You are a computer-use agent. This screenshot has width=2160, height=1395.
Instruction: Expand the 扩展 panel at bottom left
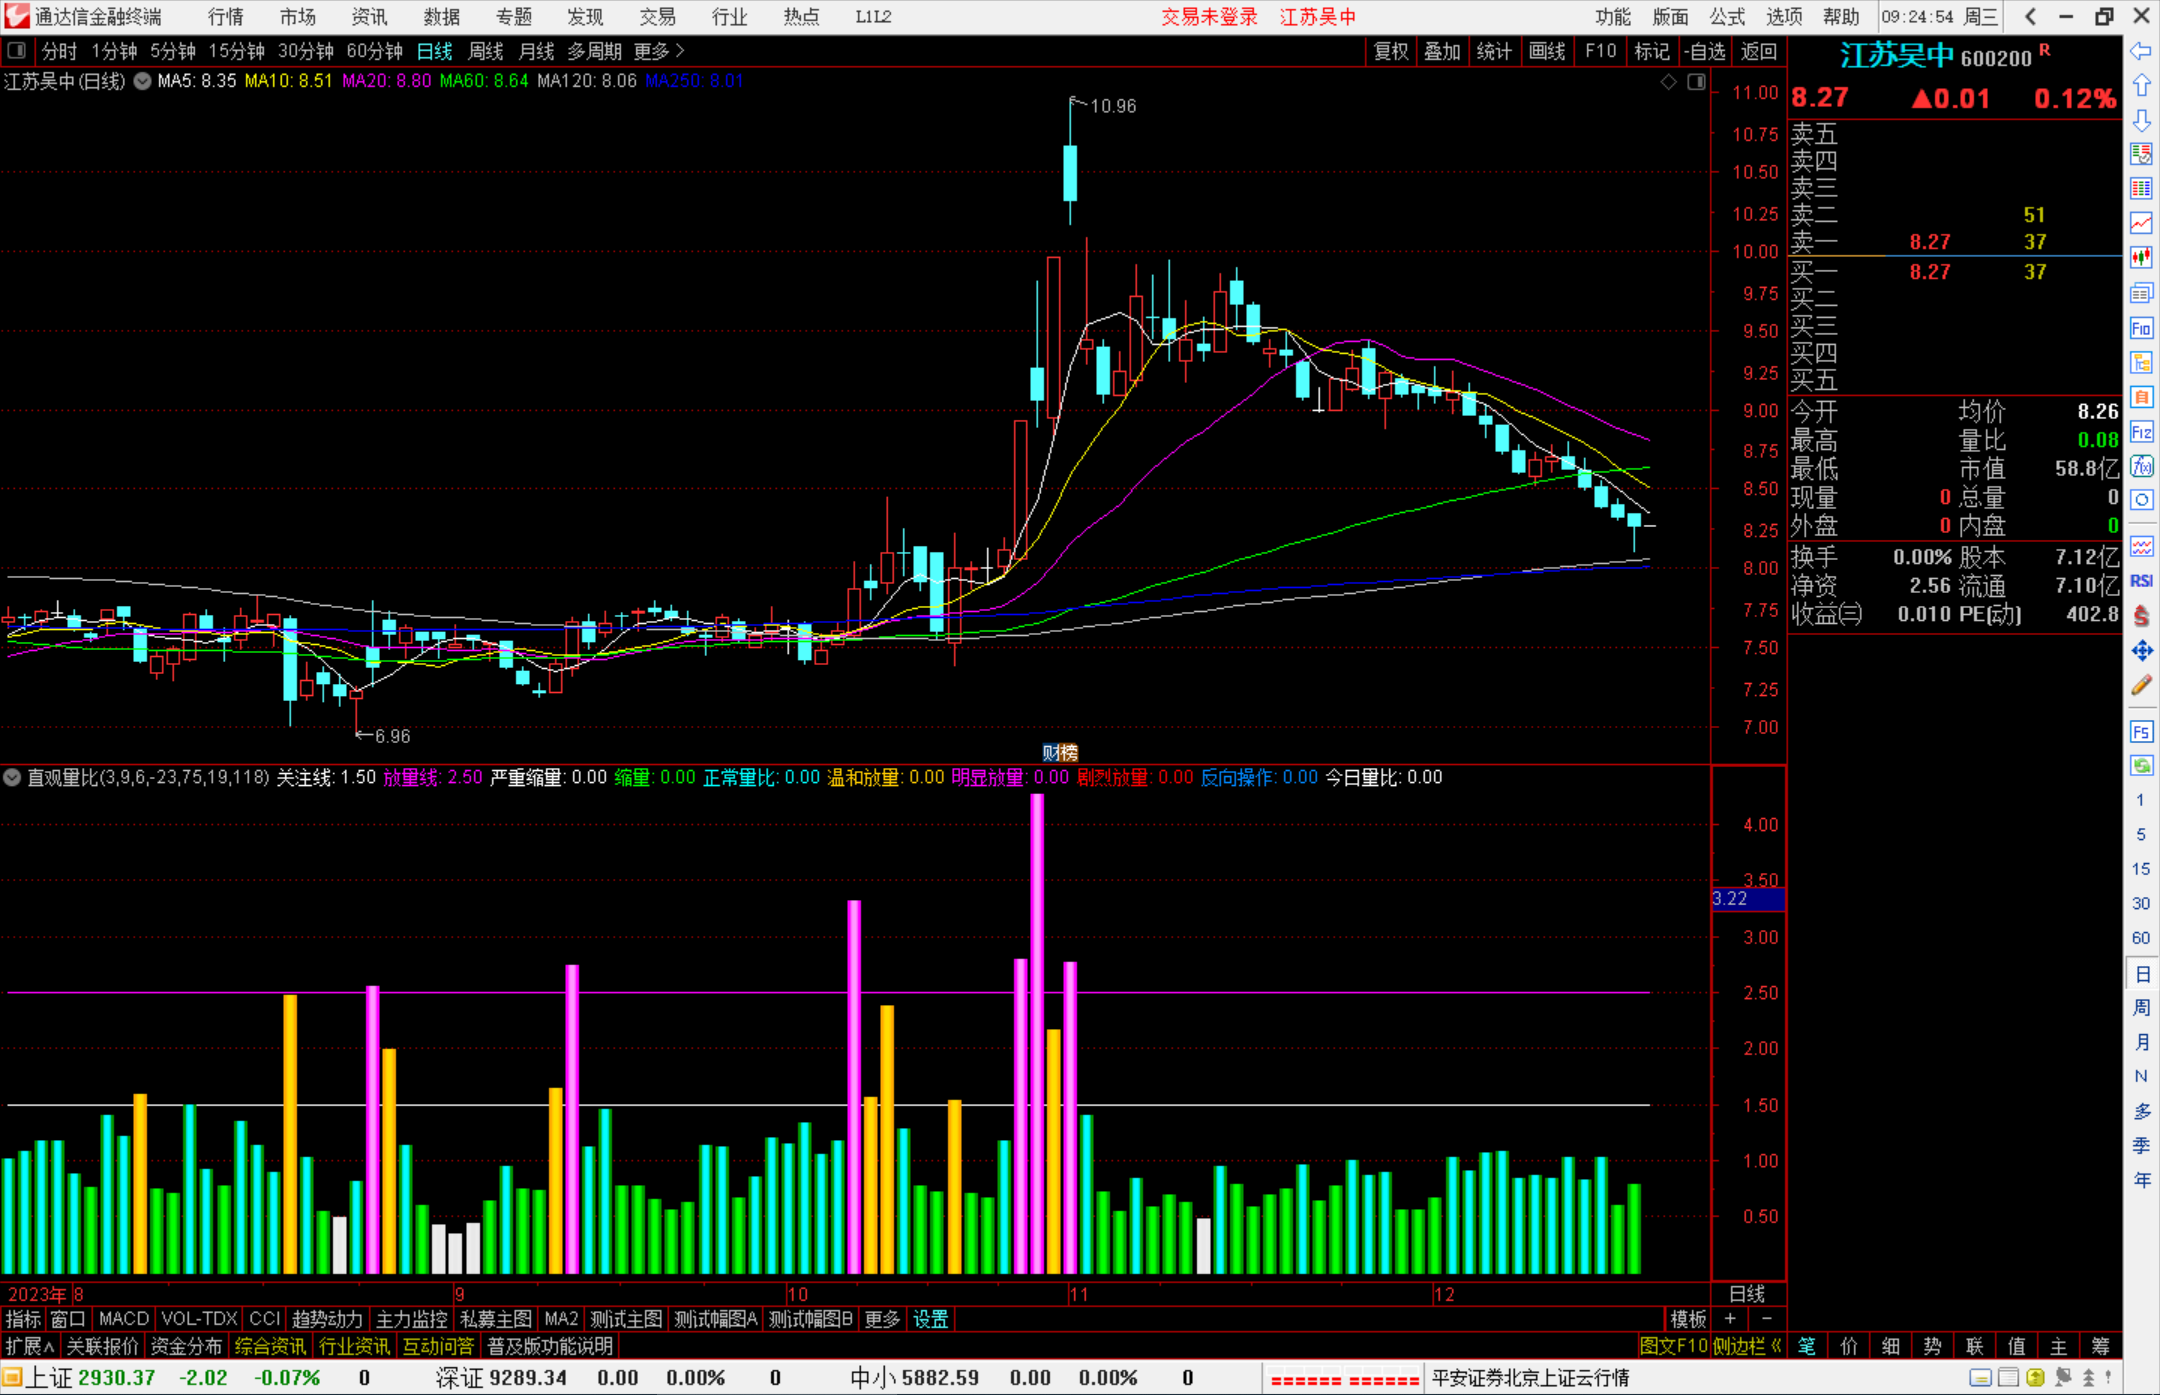click(x=30, y=1346)
